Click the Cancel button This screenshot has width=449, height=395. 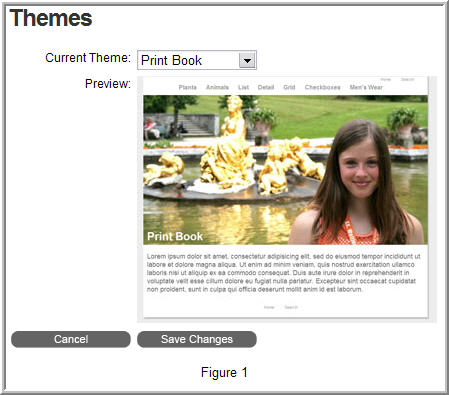pos(71,339)
